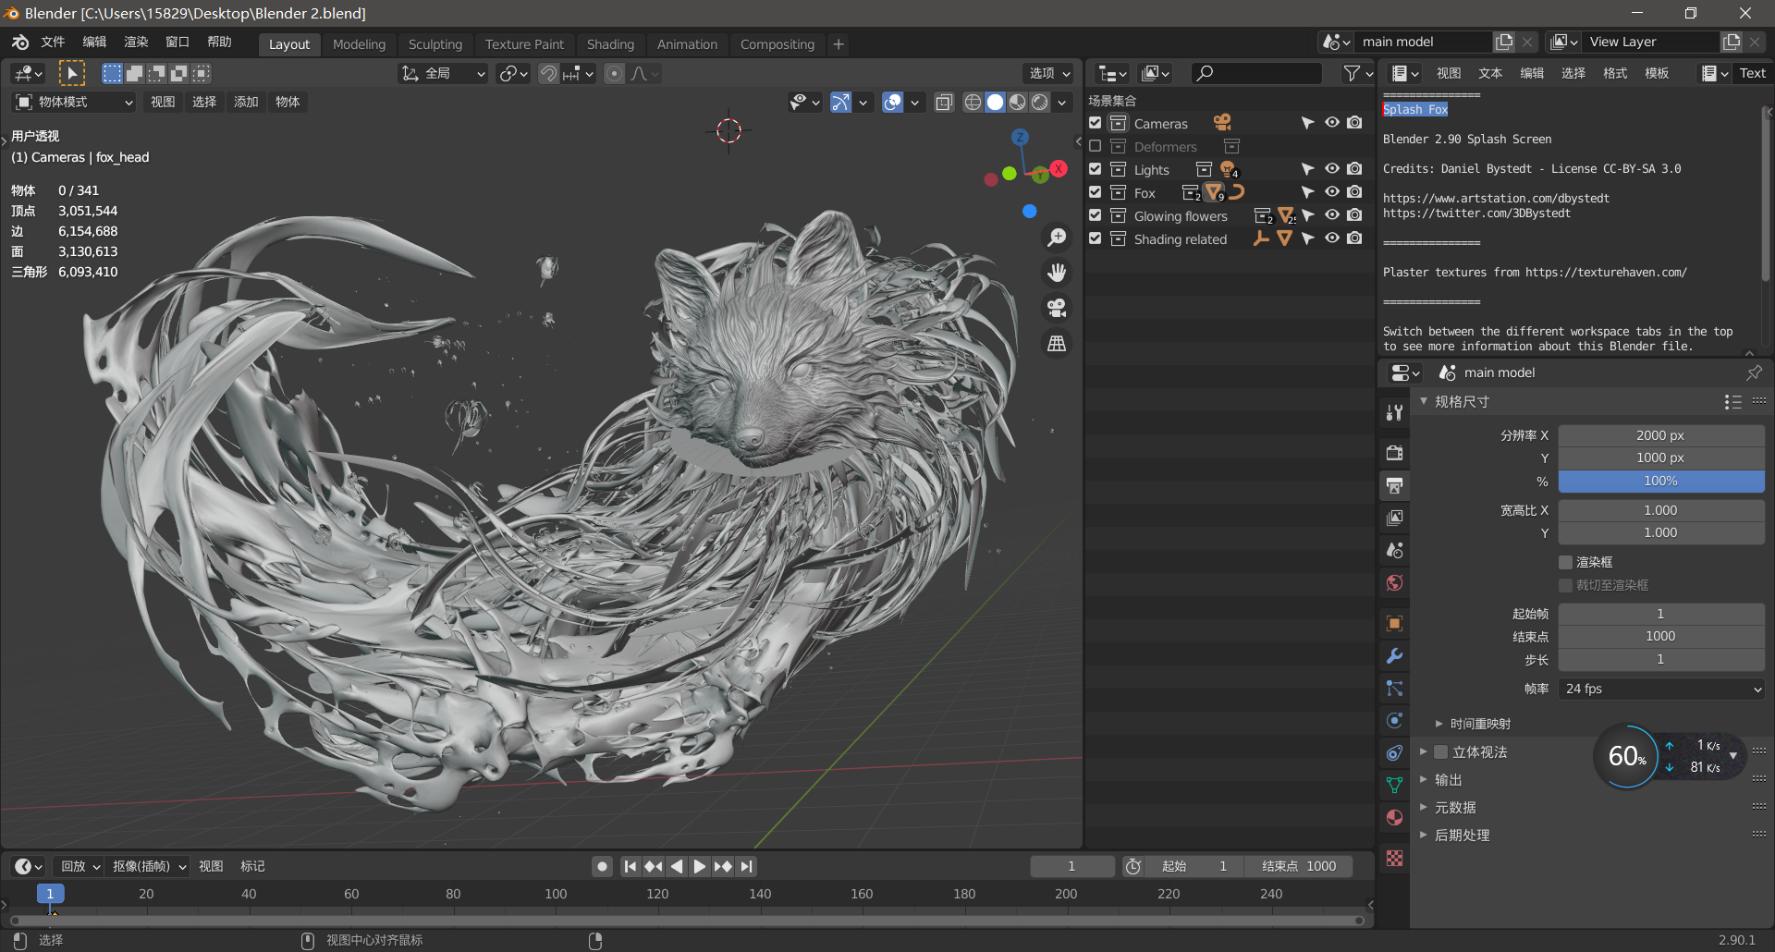Click the zoom magnifier icon in viewport
Viewport: 1775px width, 952px height.
(x=1056, y=237)
